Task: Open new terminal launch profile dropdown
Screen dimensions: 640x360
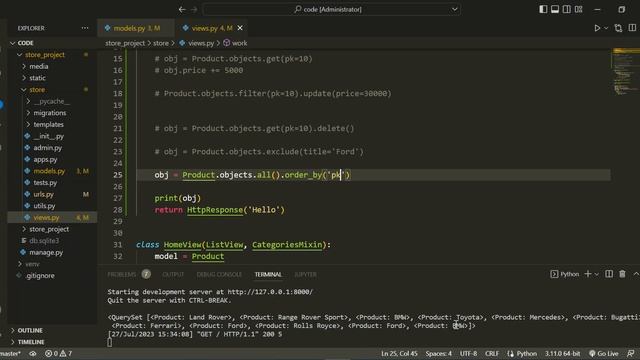Action: click(597, 274)
